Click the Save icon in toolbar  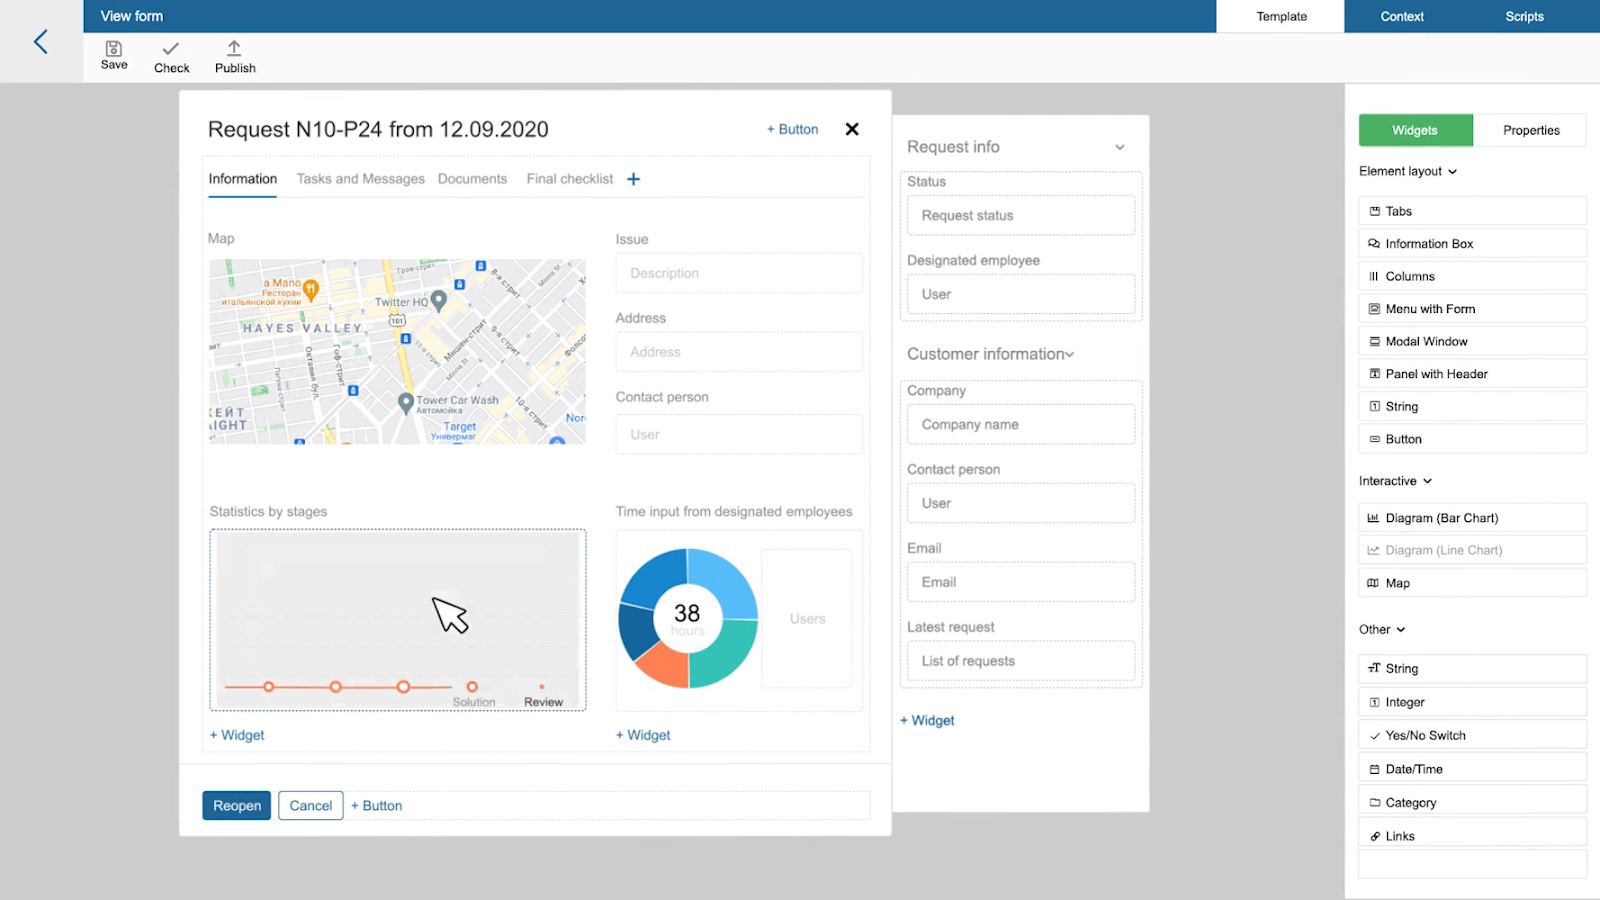[x=114, y=49]
